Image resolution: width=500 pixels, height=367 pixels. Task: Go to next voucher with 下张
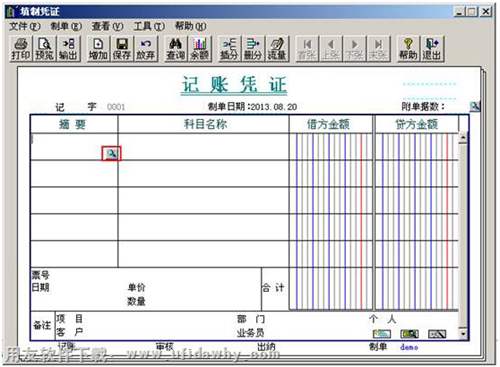[354, 49]
